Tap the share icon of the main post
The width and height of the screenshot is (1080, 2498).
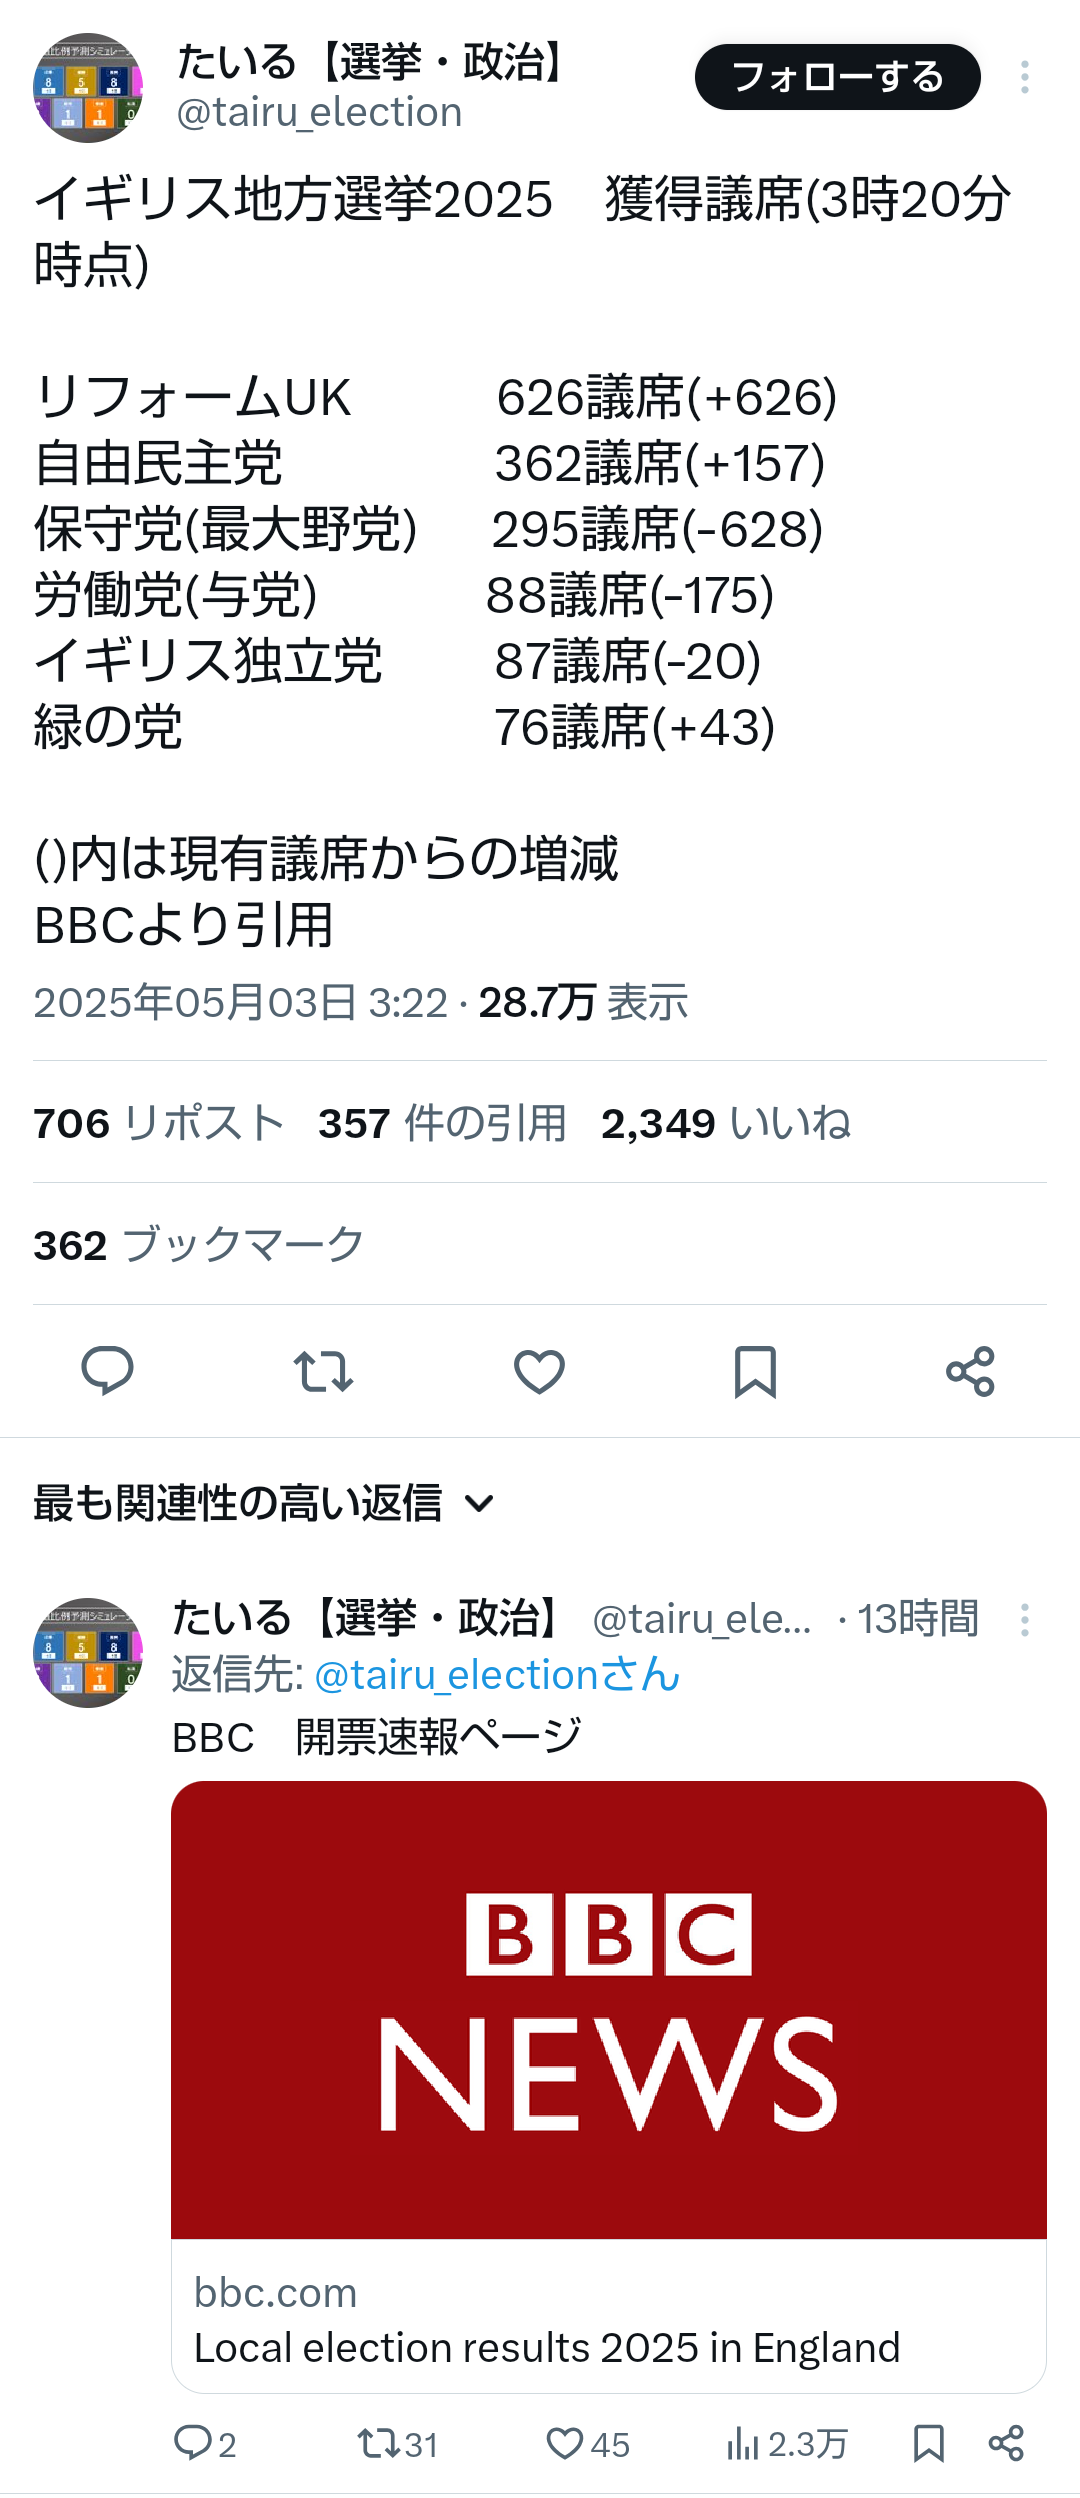(x=970, y=1371)
